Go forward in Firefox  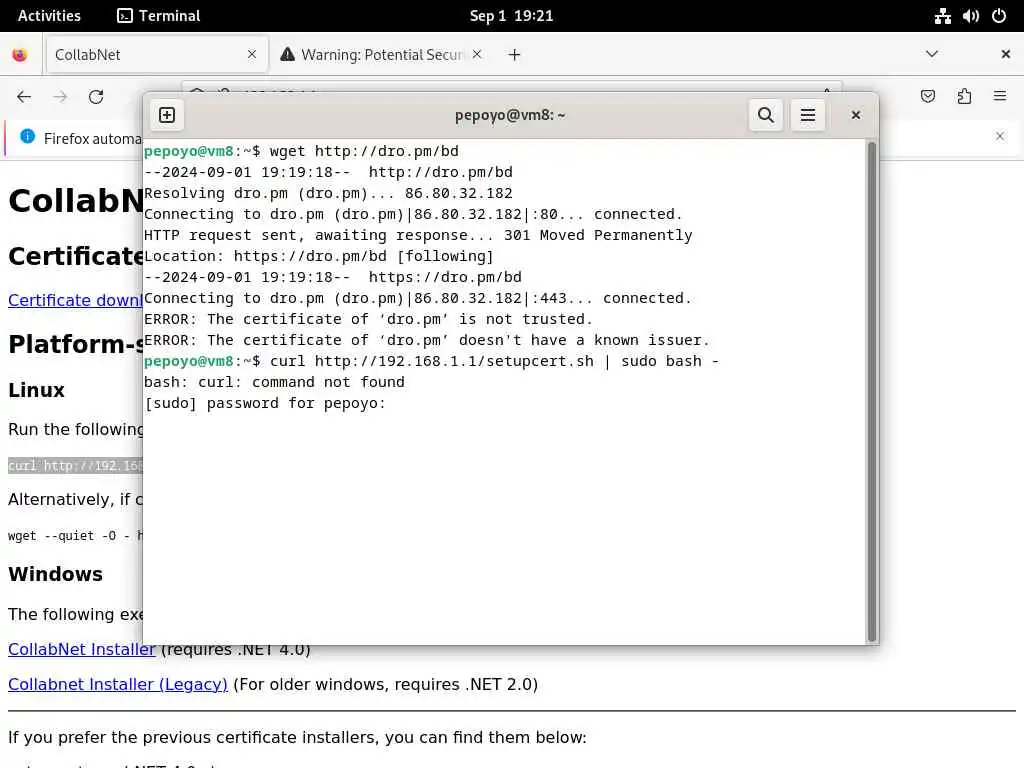click(x=60, y=97)
